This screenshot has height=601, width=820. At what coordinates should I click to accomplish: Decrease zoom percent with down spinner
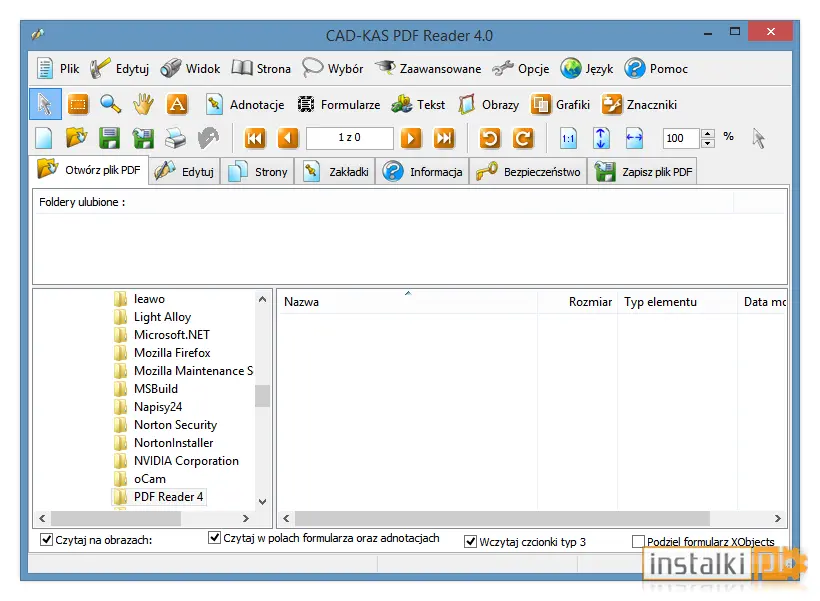click(x=707, y=143)
